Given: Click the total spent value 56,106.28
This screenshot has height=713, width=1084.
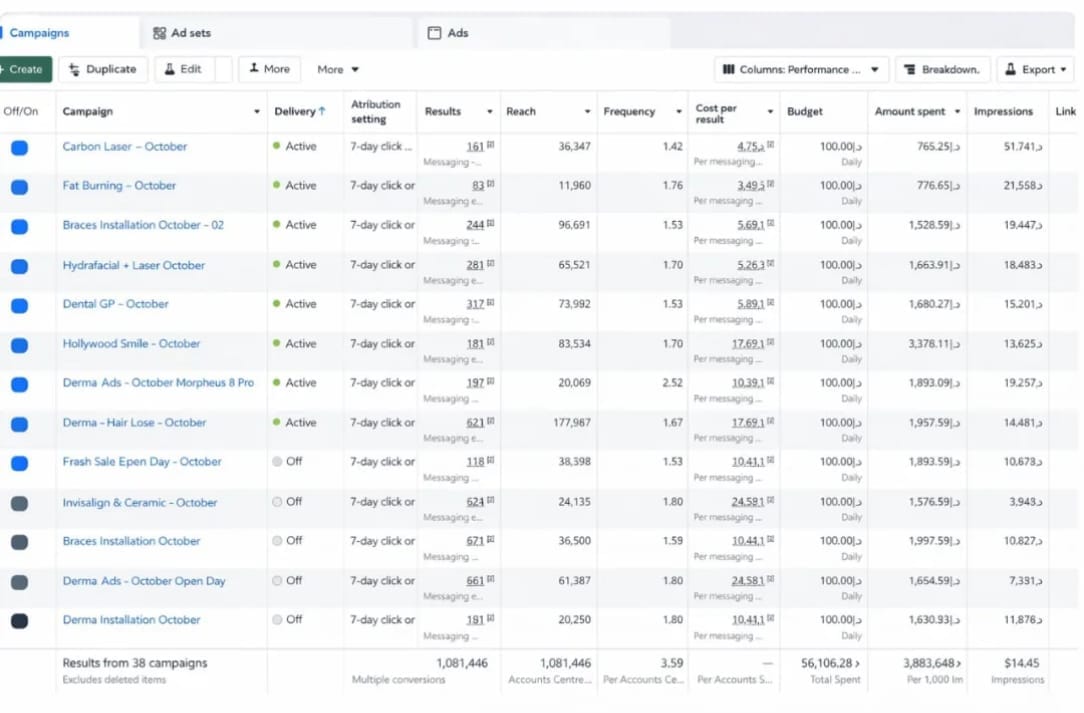Looking at the screenshot, I should coord(830,663).
